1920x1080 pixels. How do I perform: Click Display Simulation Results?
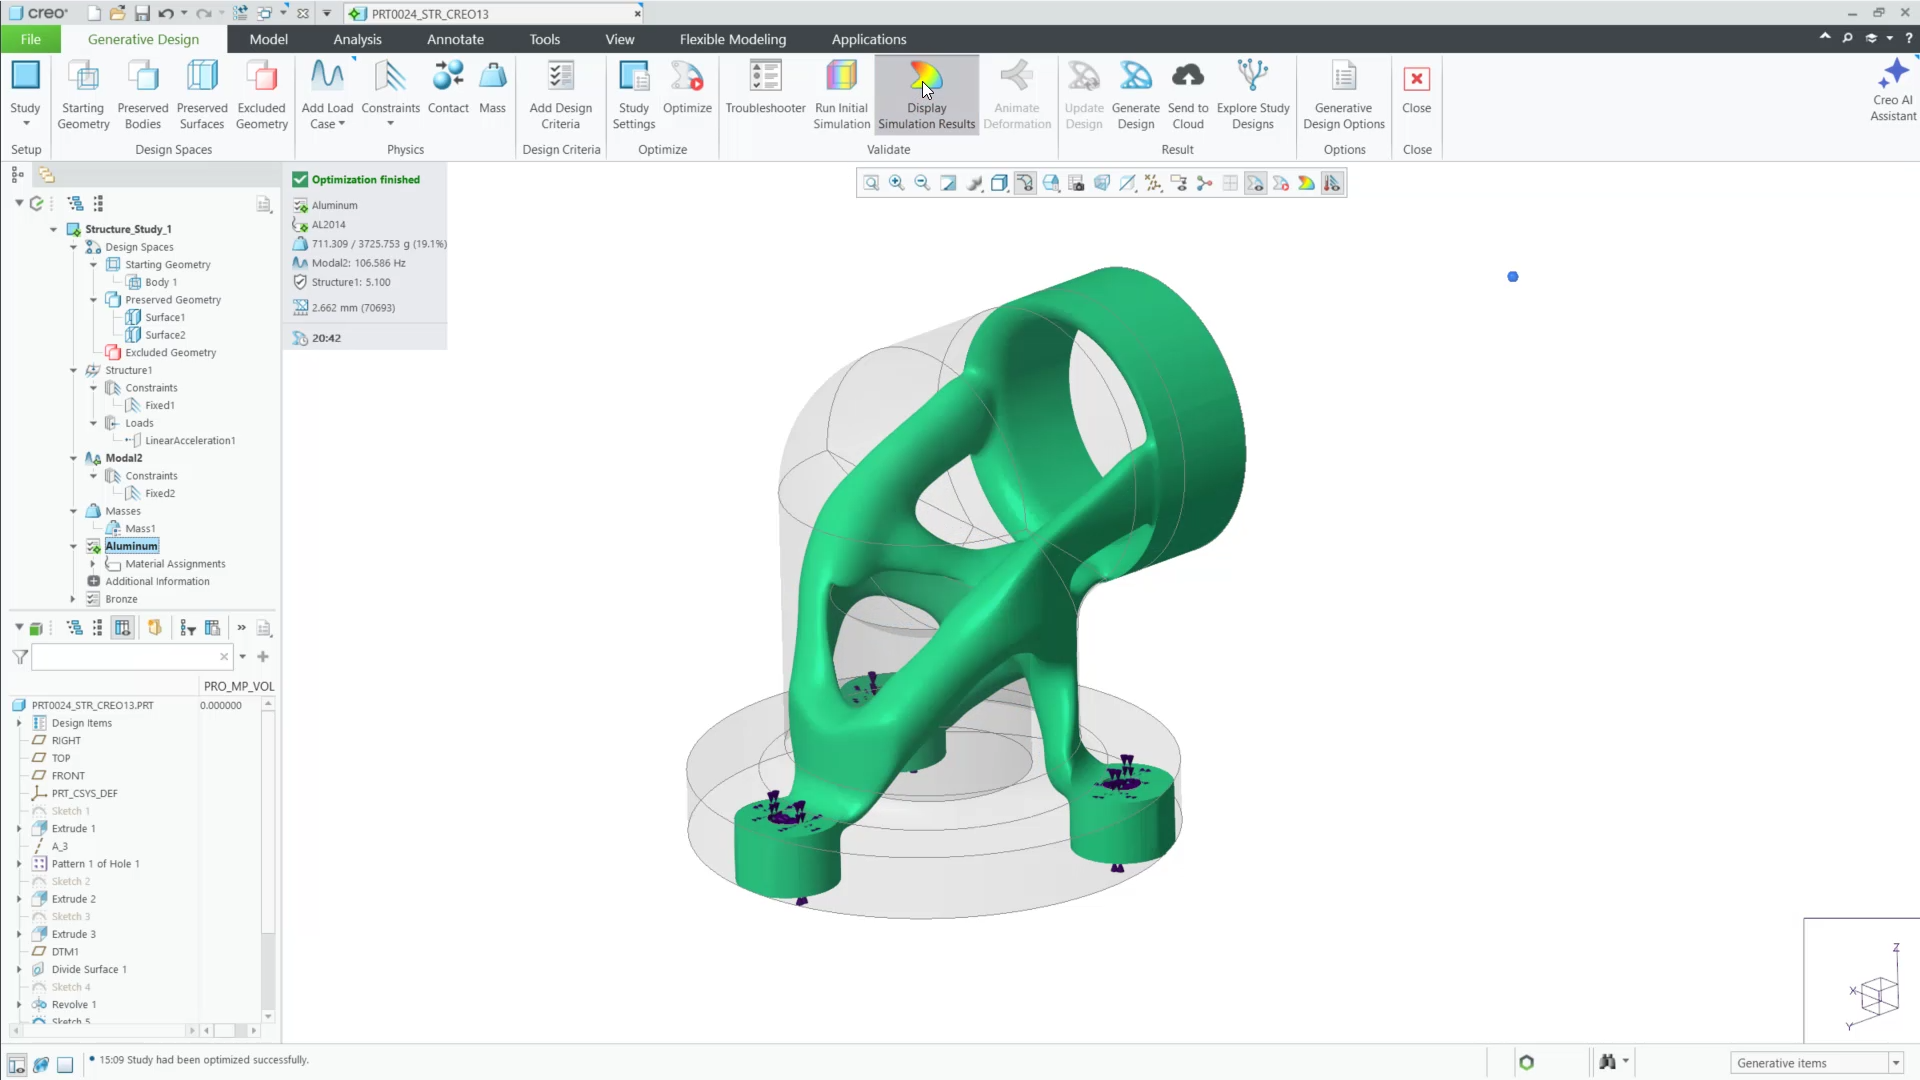(x=926, y=95)
